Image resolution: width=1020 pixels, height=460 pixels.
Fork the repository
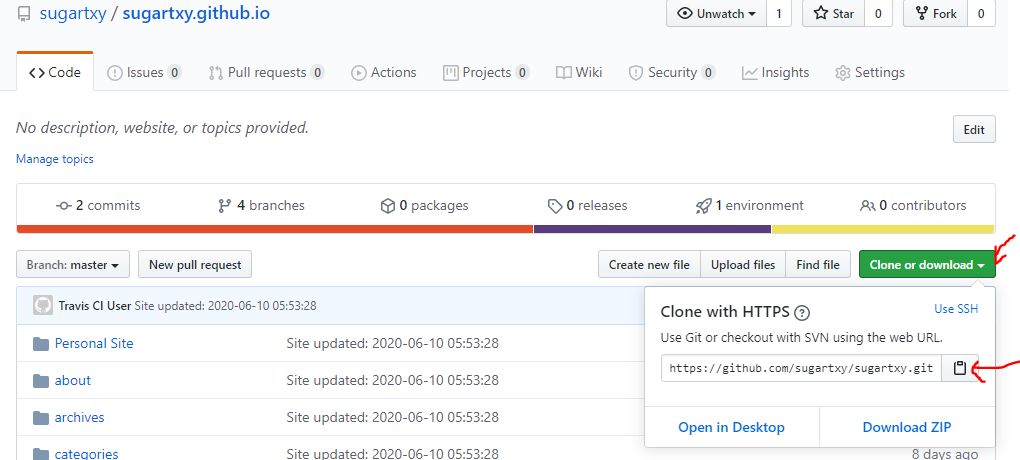pos(935,14)
